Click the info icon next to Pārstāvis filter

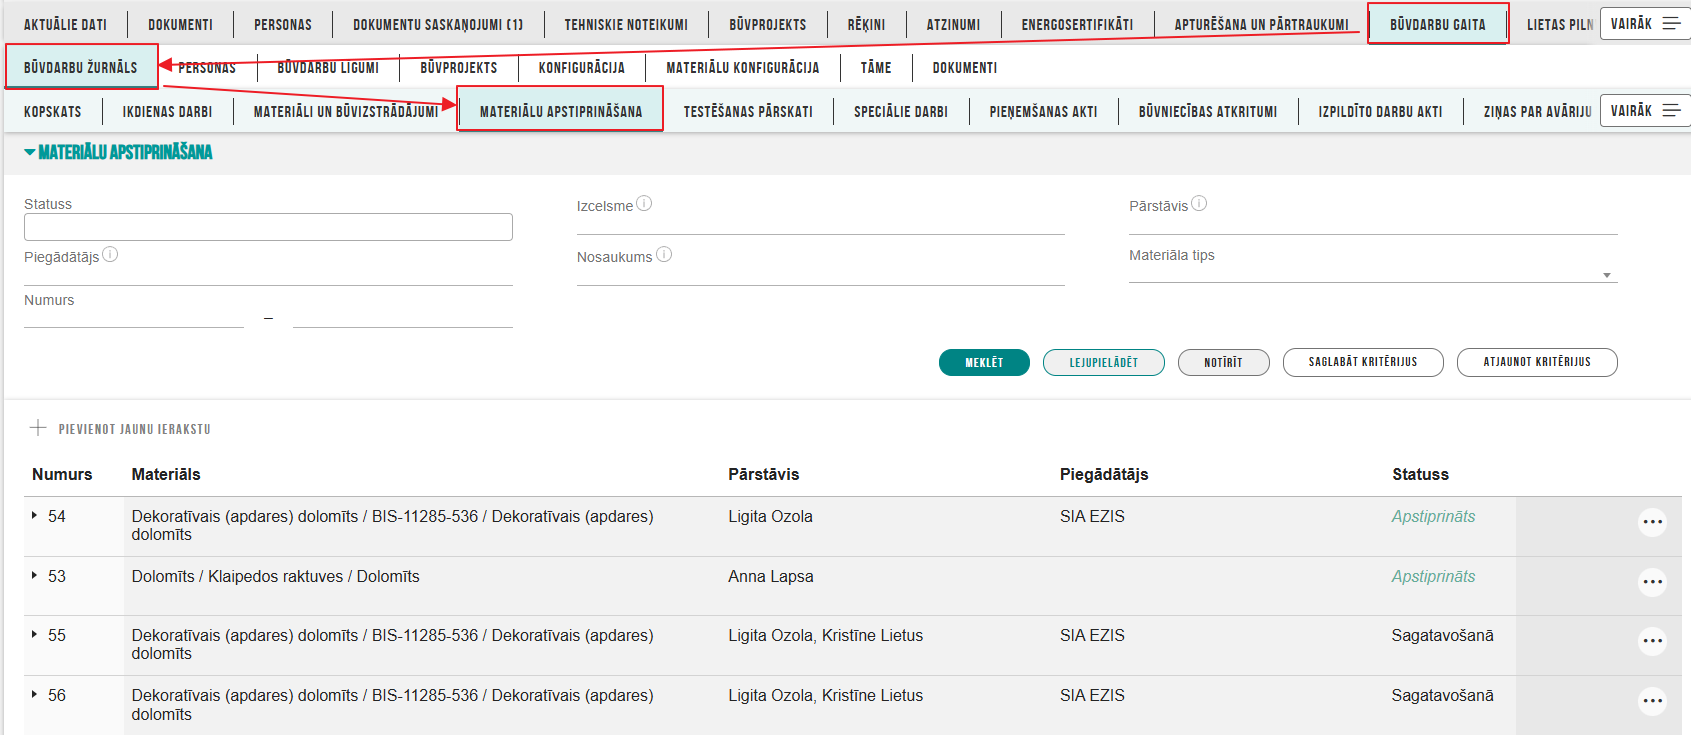tap(1199, 203)
